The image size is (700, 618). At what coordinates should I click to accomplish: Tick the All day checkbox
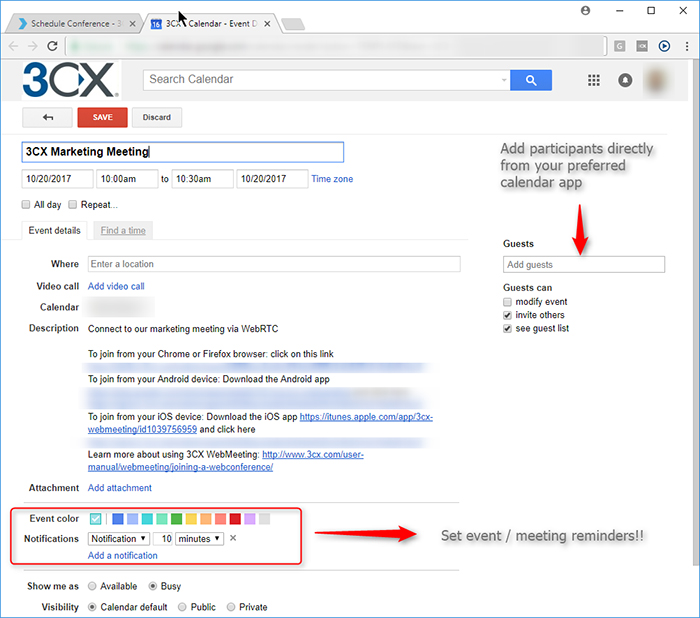coord(26,205)
